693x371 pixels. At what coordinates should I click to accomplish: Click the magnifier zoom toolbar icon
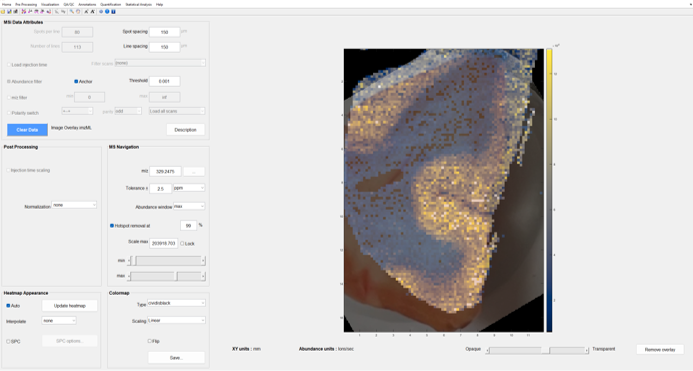tap(72, 11)
